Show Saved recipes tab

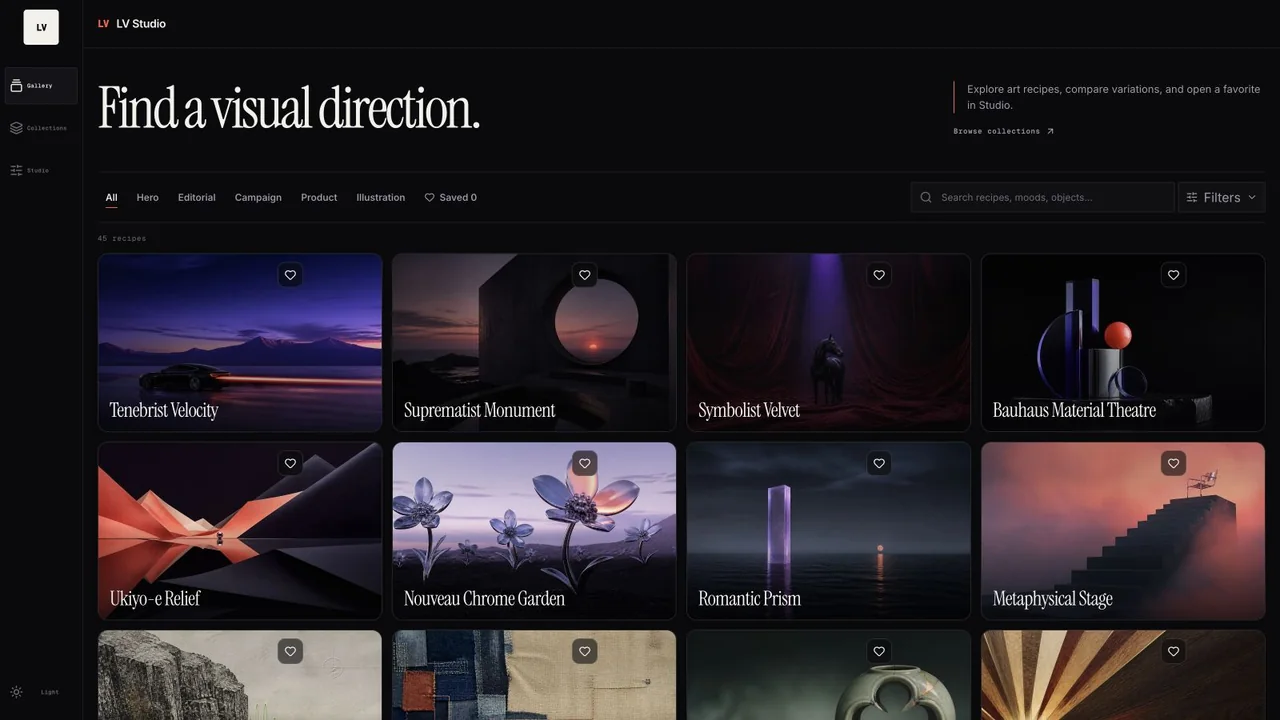click(x=451, y=198)
